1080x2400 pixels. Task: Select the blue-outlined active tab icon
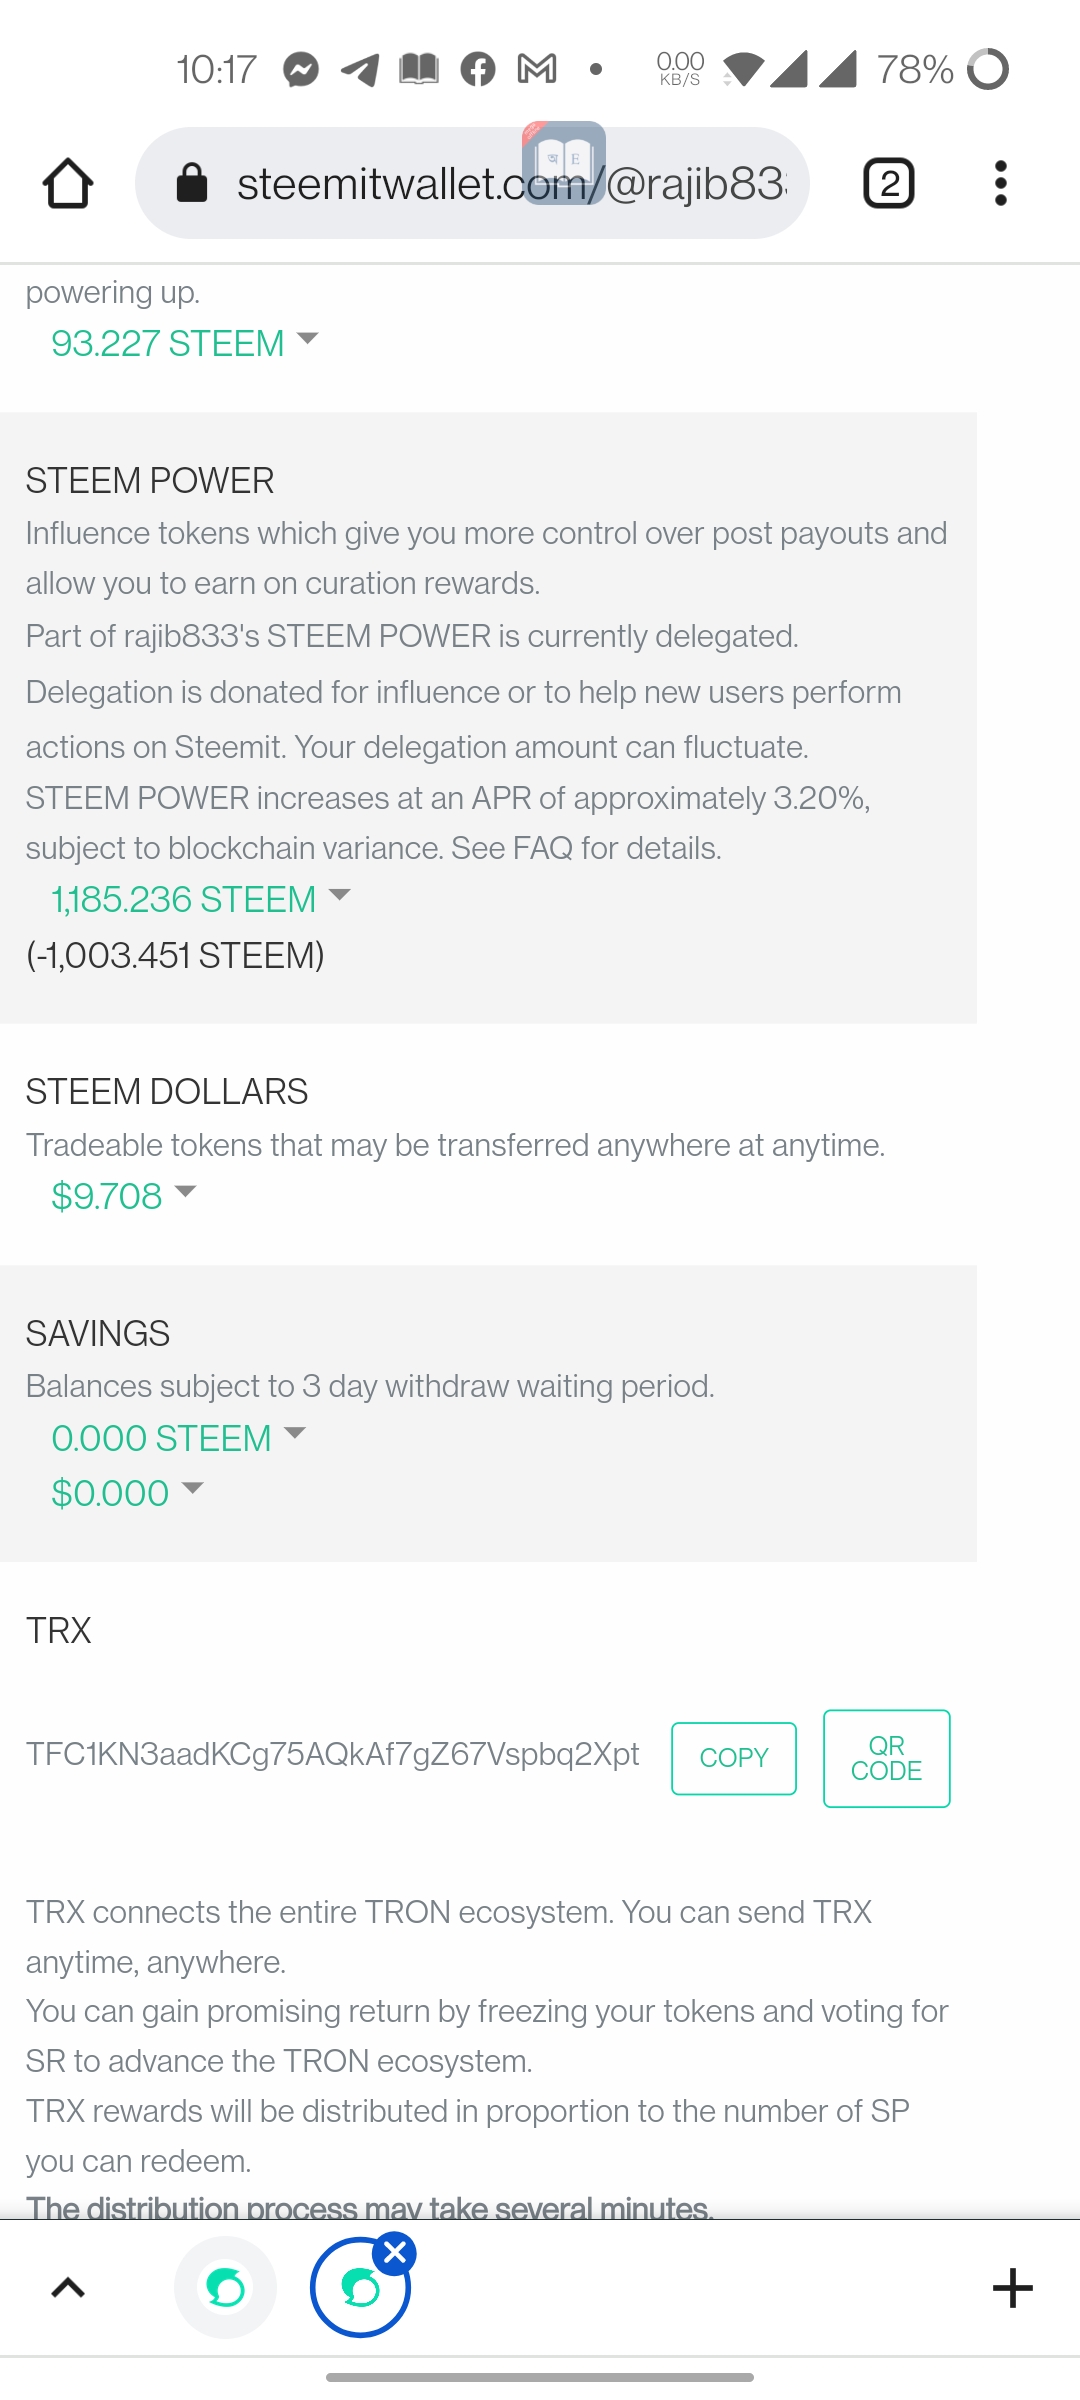click(x=358, y=2289)
